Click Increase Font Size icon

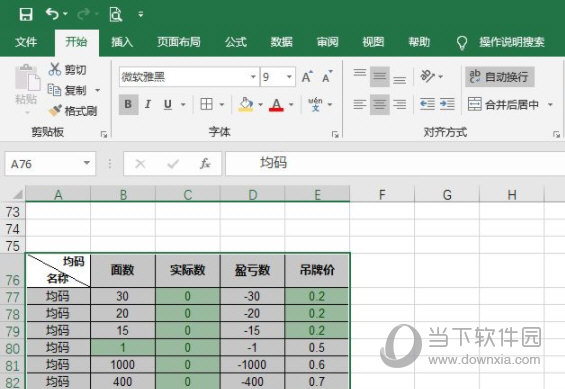point(307,77)
